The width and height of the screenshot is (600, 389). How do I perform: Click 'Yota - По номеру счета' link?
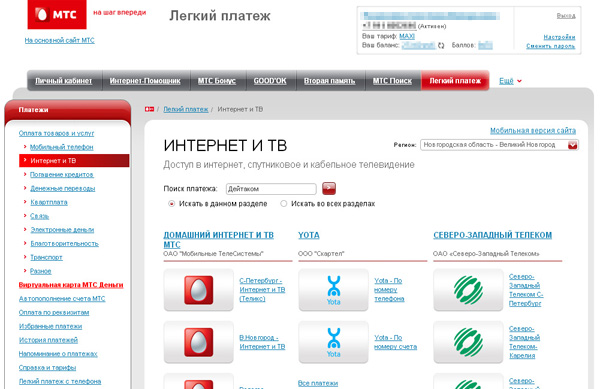pyautogui.click(x=395, y=342)
